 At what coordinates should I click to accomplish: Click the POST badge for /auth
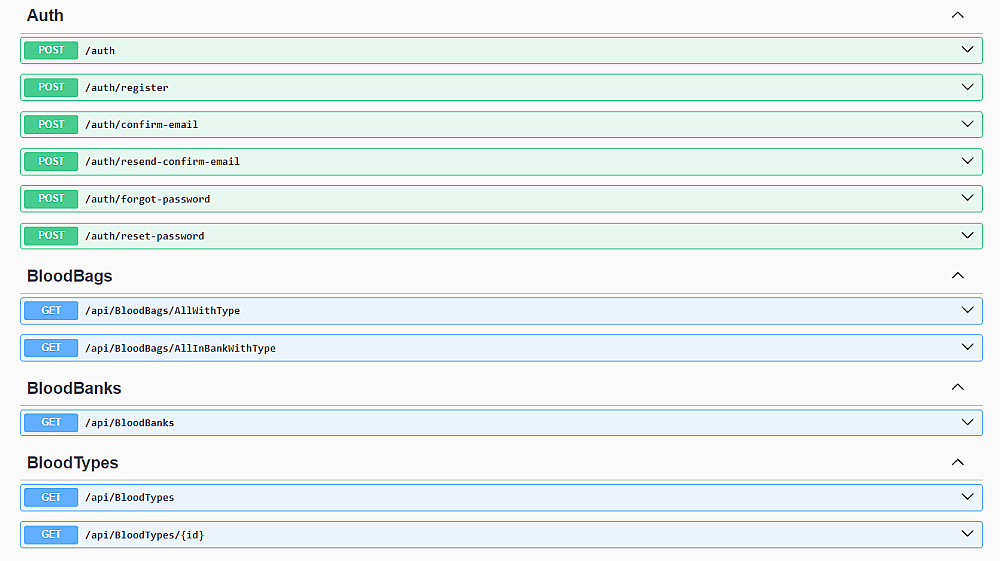[51, 50]
